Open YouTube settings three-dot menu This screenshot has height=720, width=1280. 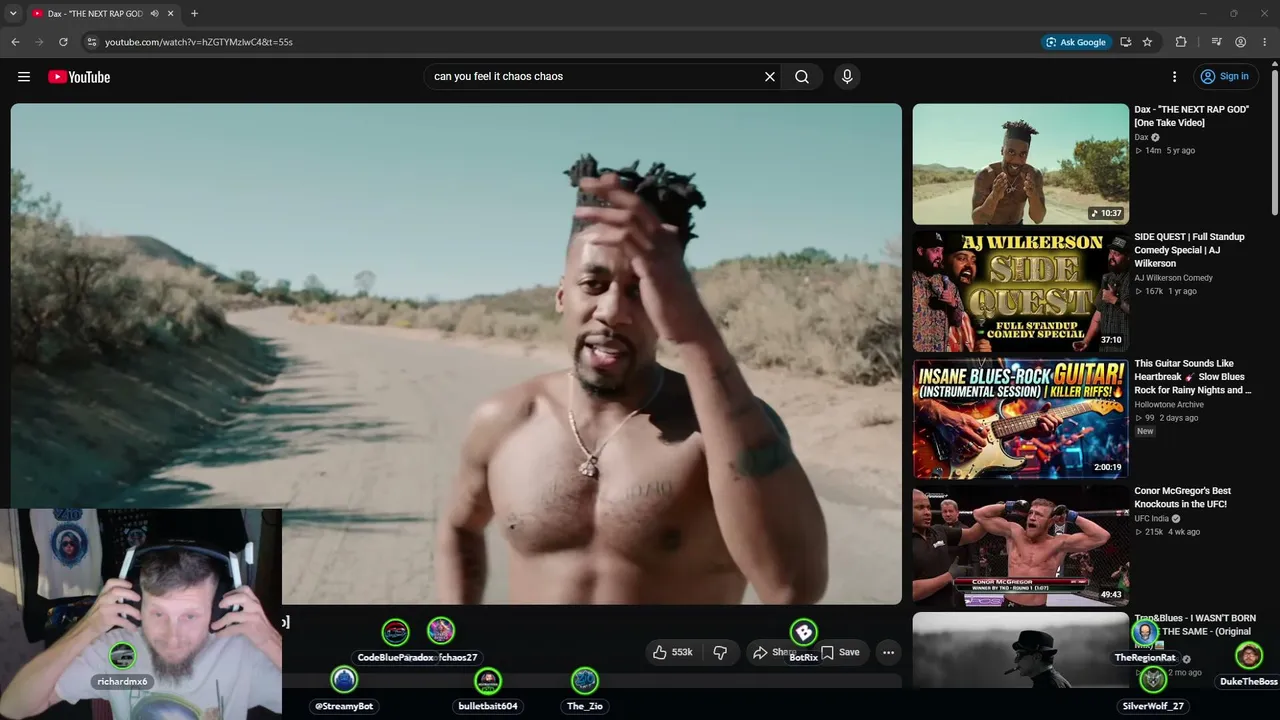(1175, 77)
